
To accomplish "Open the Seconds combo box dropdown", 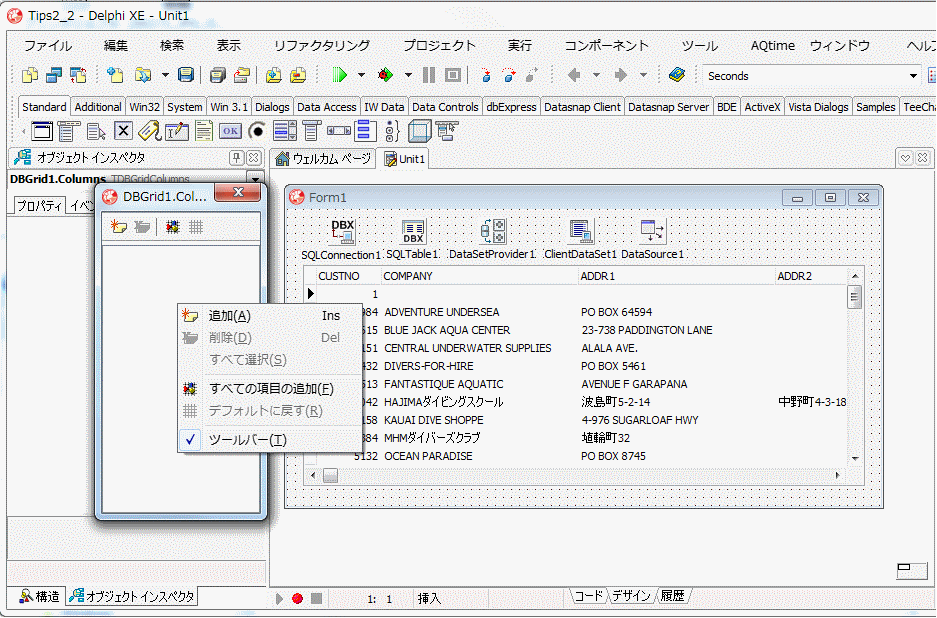I will 913,76.
